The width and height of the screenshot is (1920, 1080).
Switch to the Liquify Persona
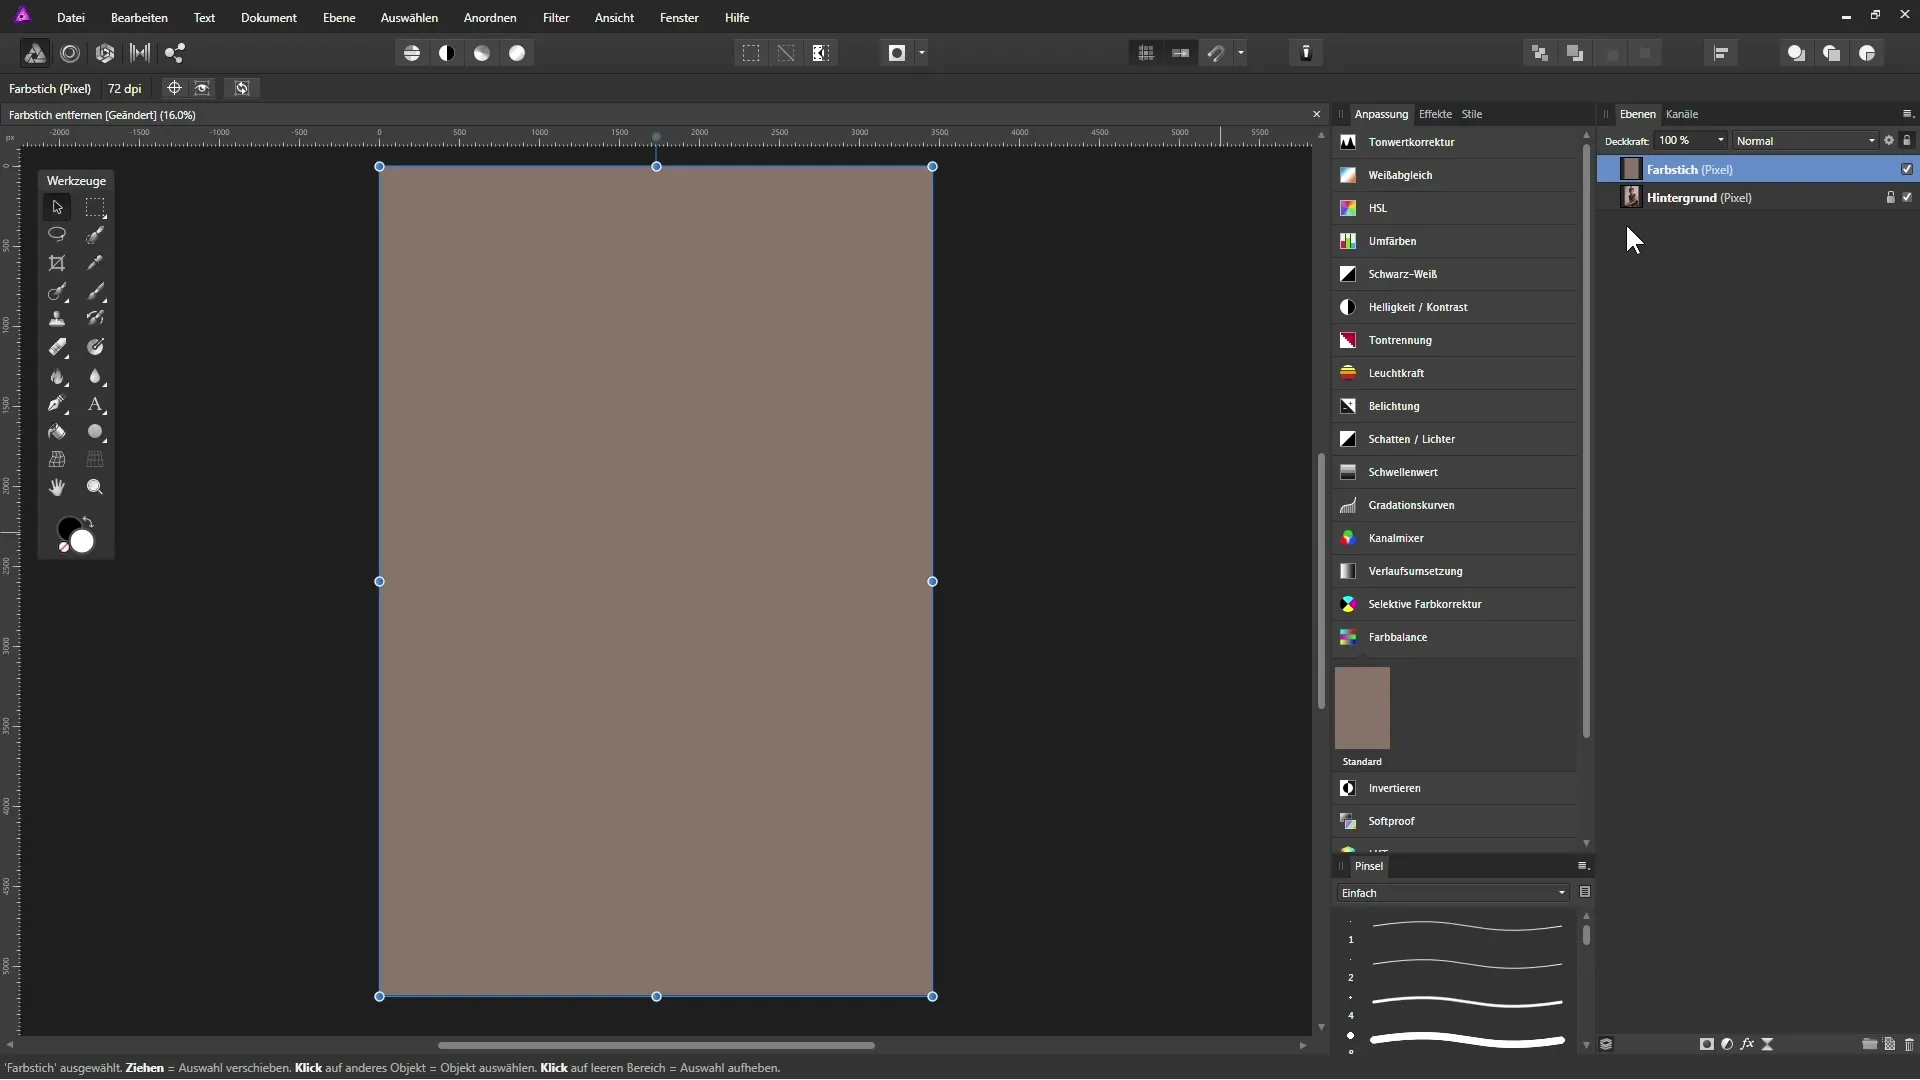coord(70,53)
